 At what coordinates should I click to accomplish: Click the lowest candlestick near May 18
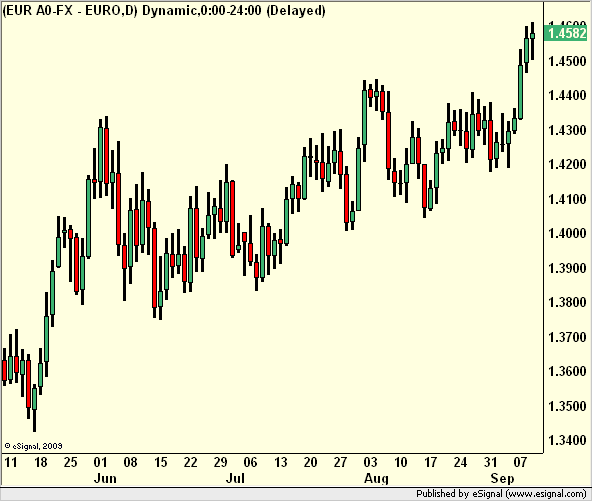[34, 408]
